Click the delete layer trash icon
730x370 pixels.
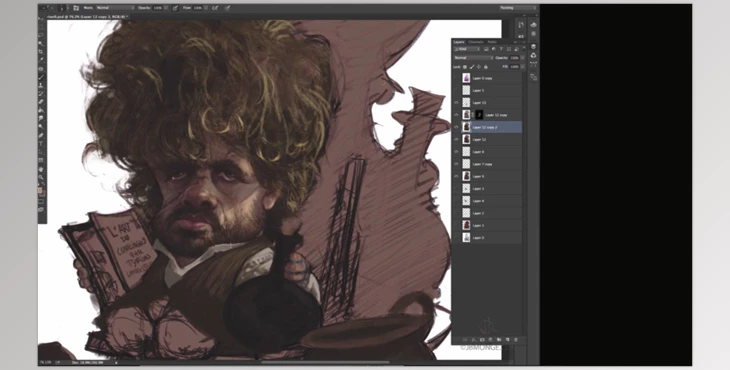coord(516,340)
